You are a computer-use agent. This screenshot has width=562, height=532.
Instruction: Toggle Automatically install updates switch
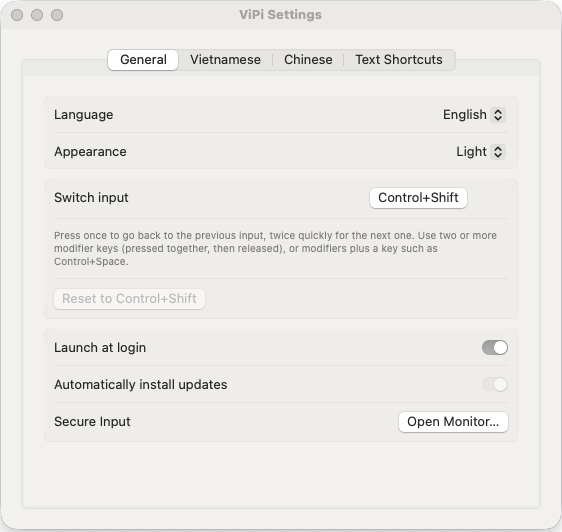click(x=495, y=384)
